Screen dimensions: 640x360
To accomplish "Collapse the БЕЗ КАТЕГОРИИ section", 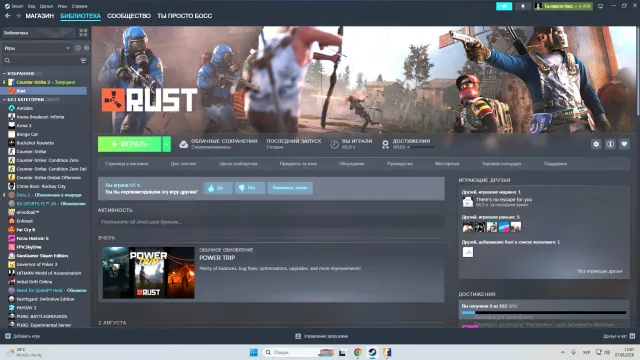I will [4, 100].
